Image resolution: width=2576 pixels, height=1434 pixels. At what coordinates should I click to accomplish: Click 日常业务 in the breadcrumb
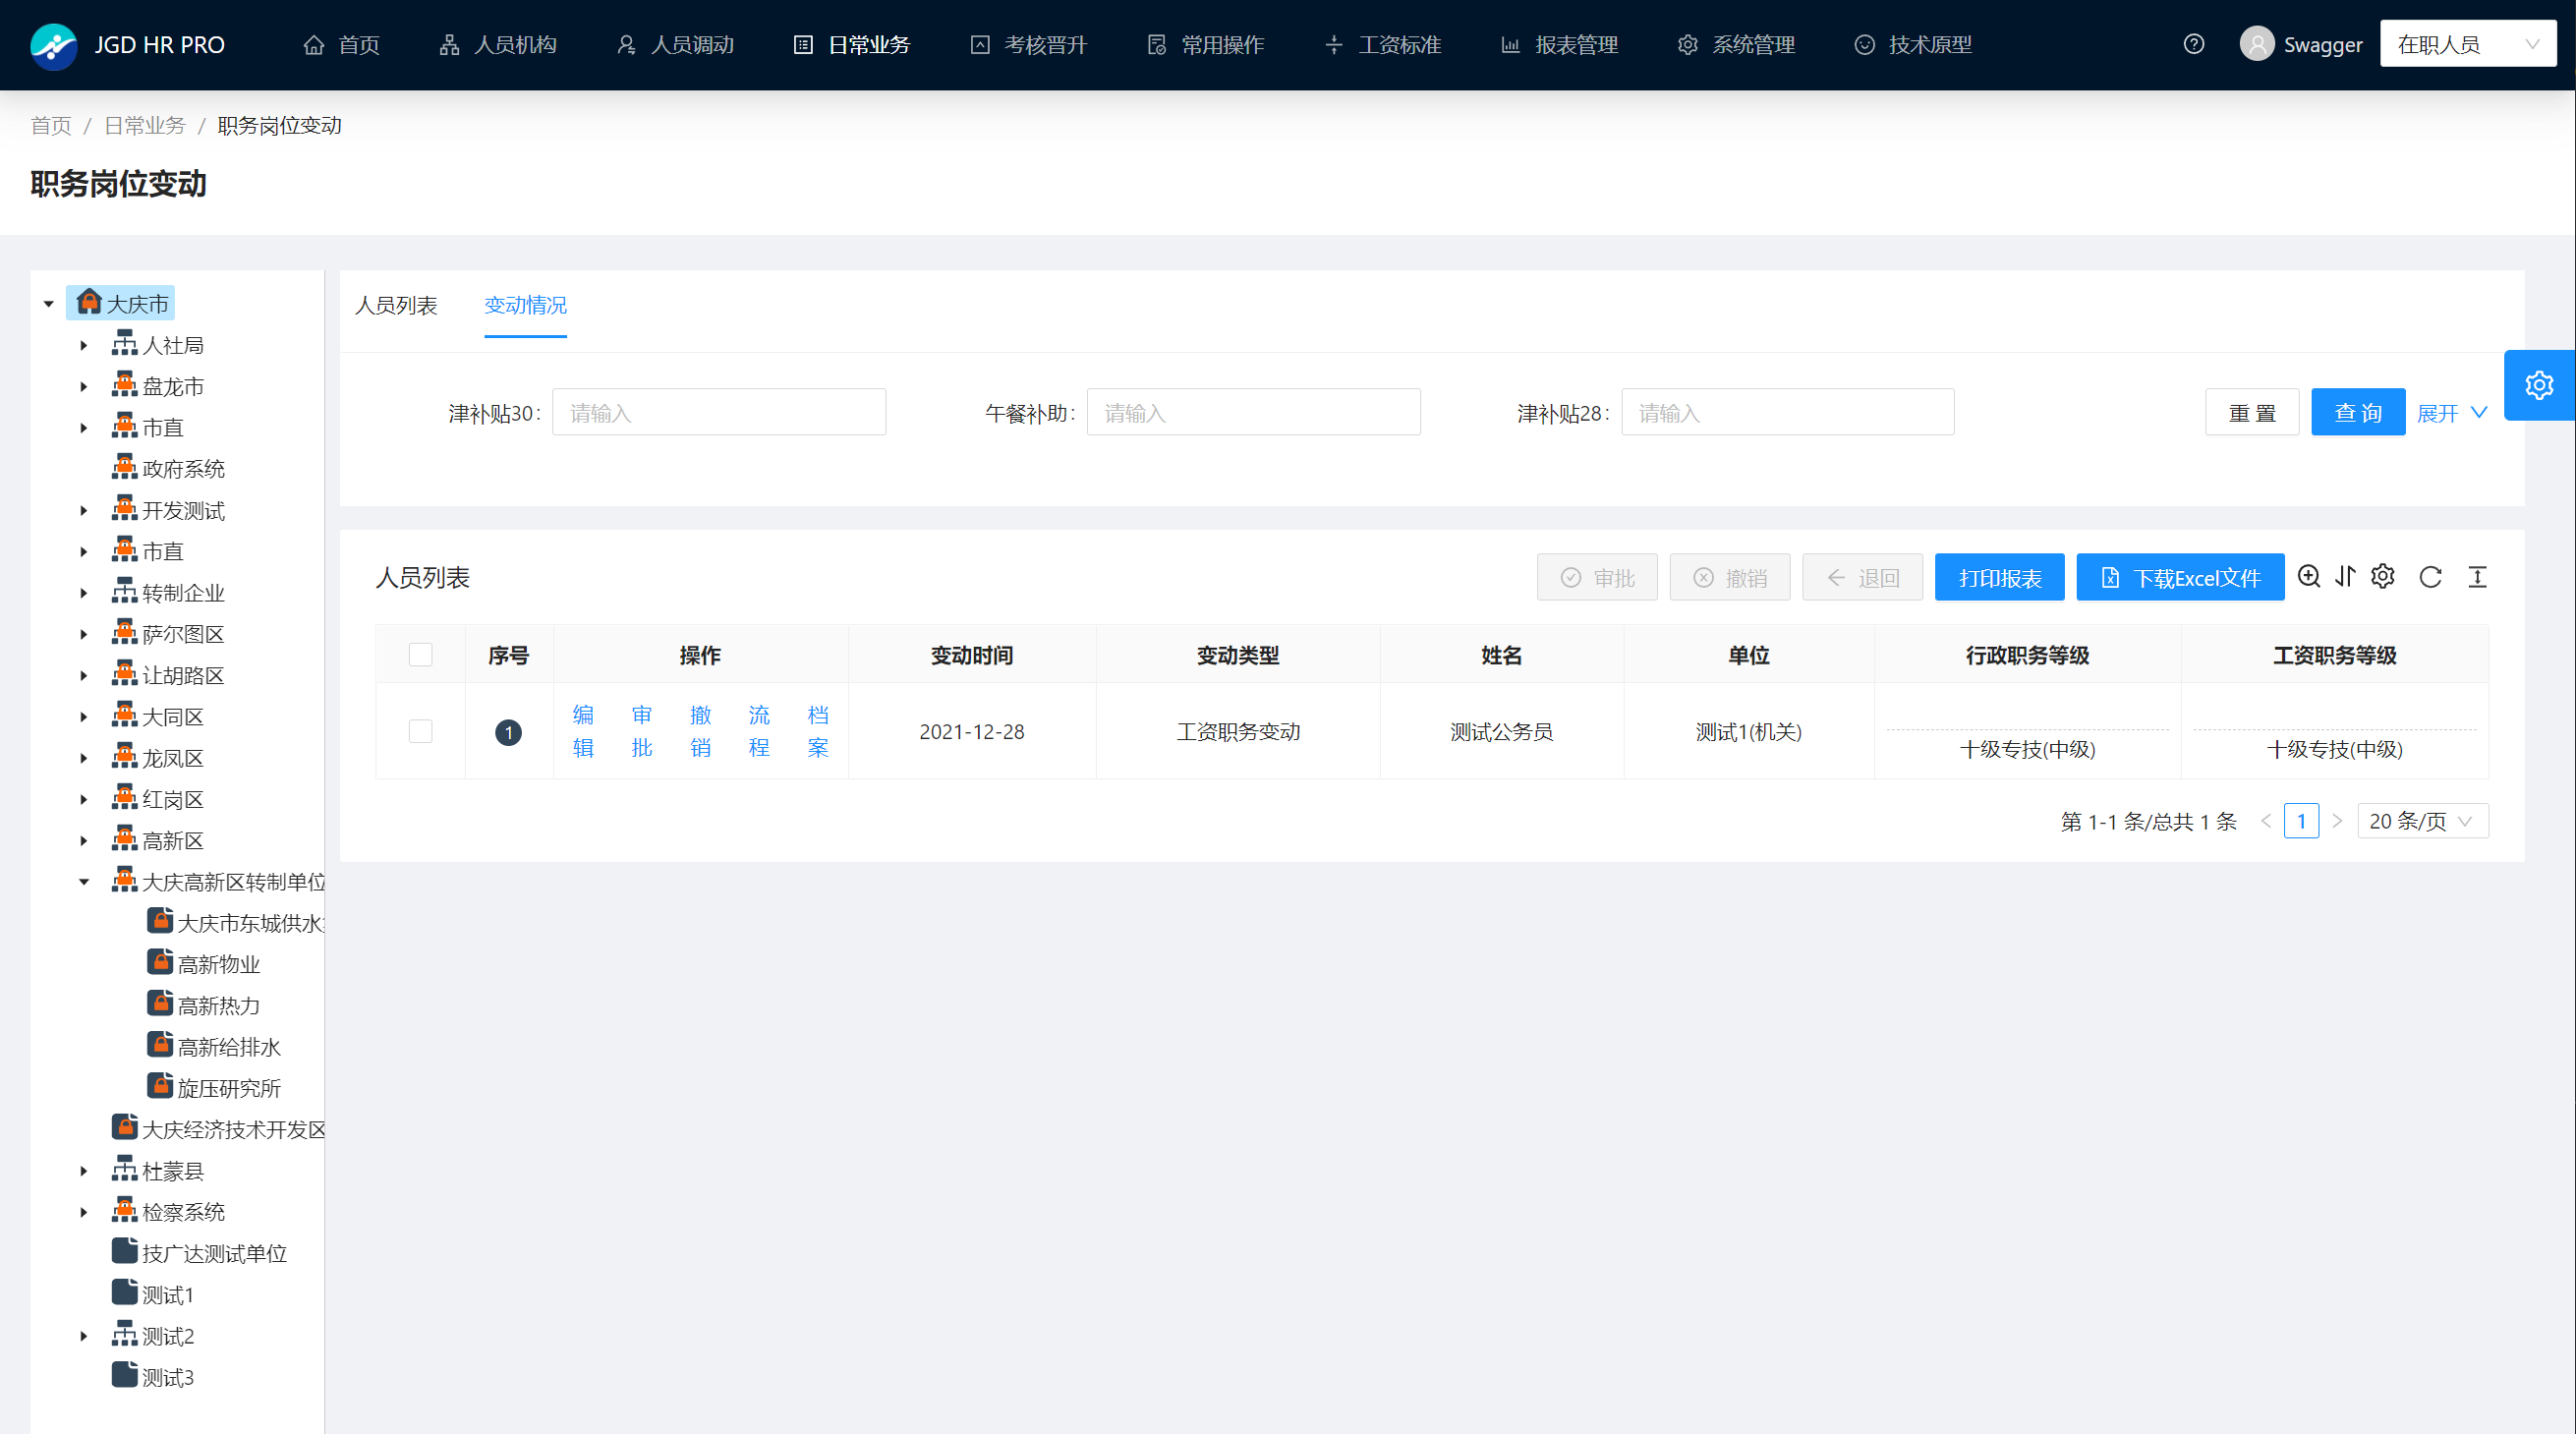tap(145, 125)
